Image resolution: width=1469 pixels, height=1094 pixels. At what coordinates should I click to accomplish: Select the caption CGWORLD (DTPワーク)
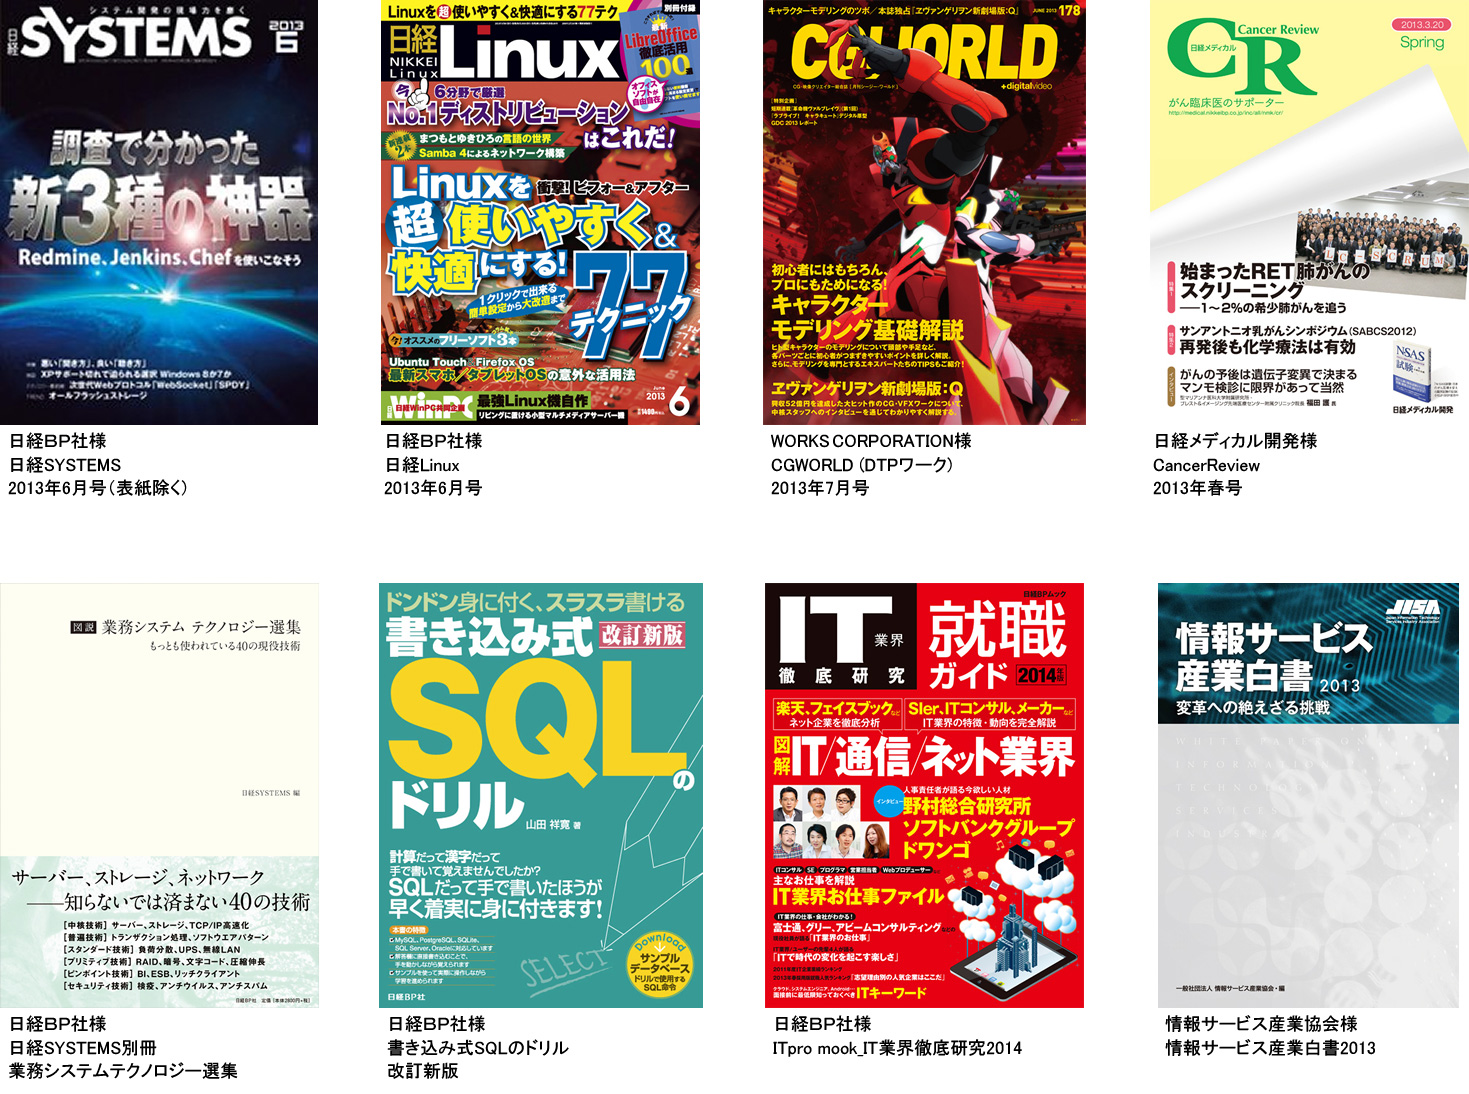pos(862,465)
